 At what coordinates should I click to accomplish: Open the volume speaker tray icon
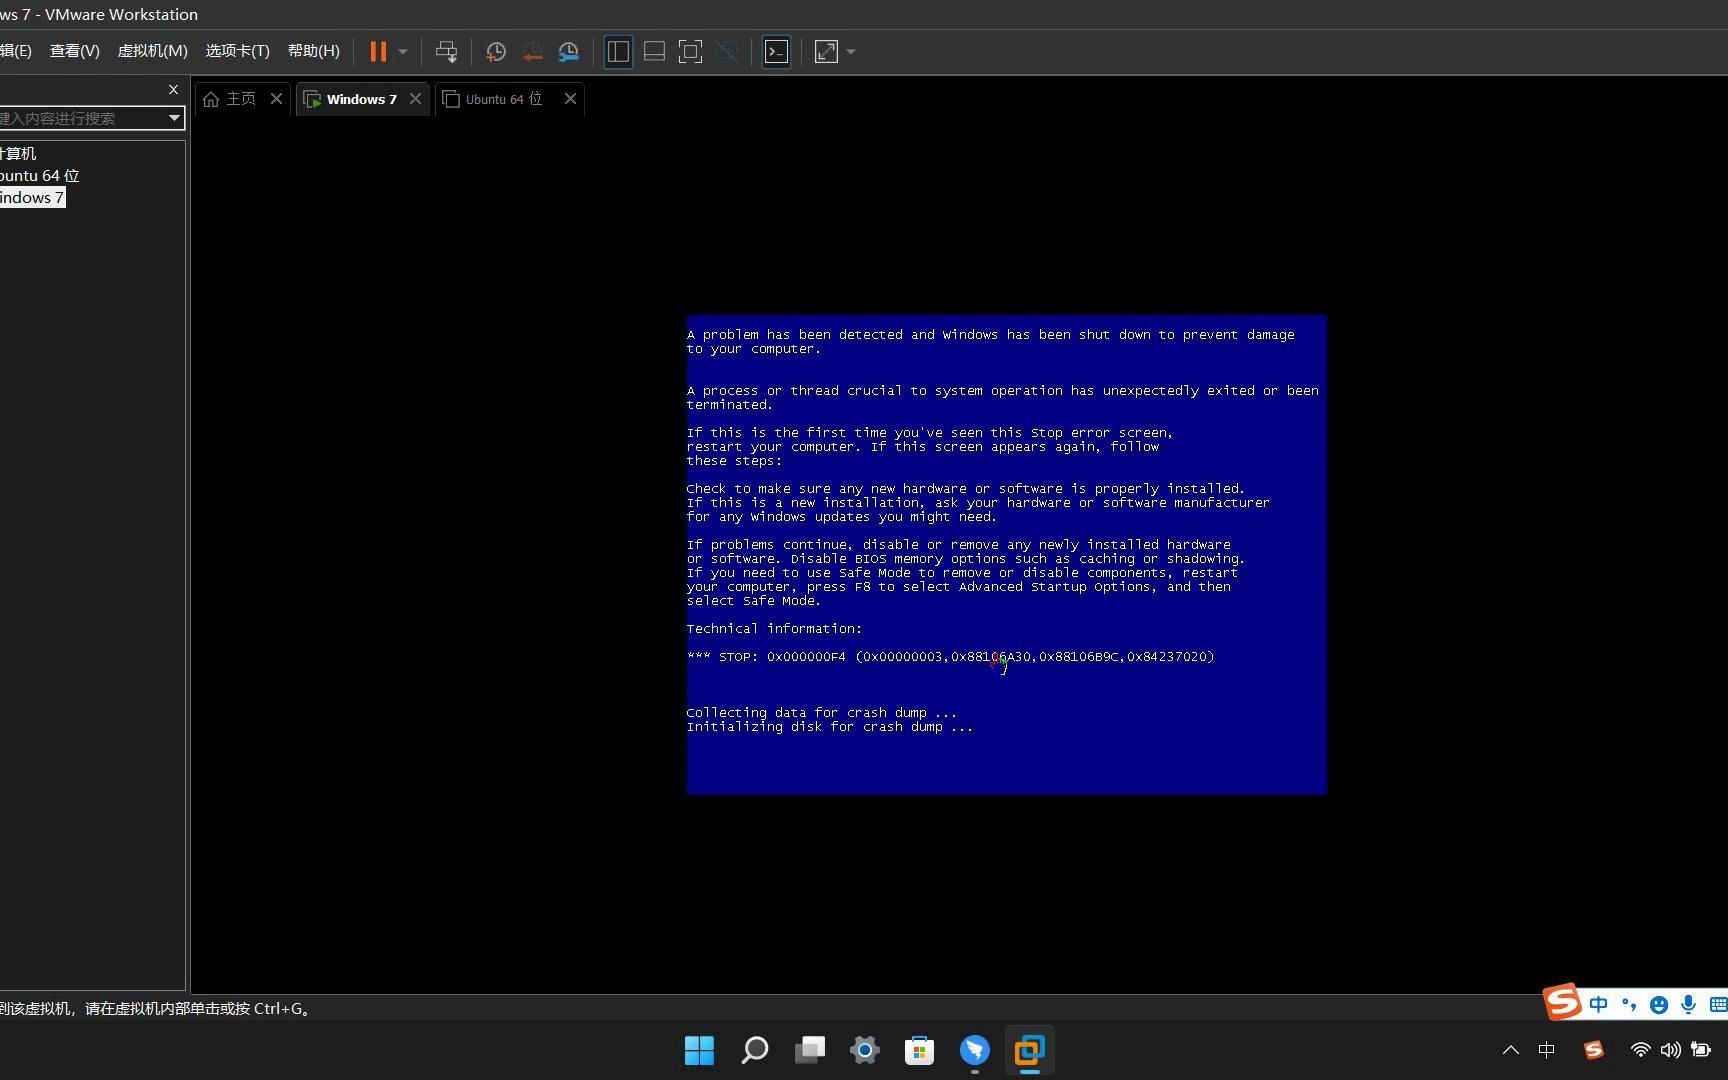point(1670,1050)
